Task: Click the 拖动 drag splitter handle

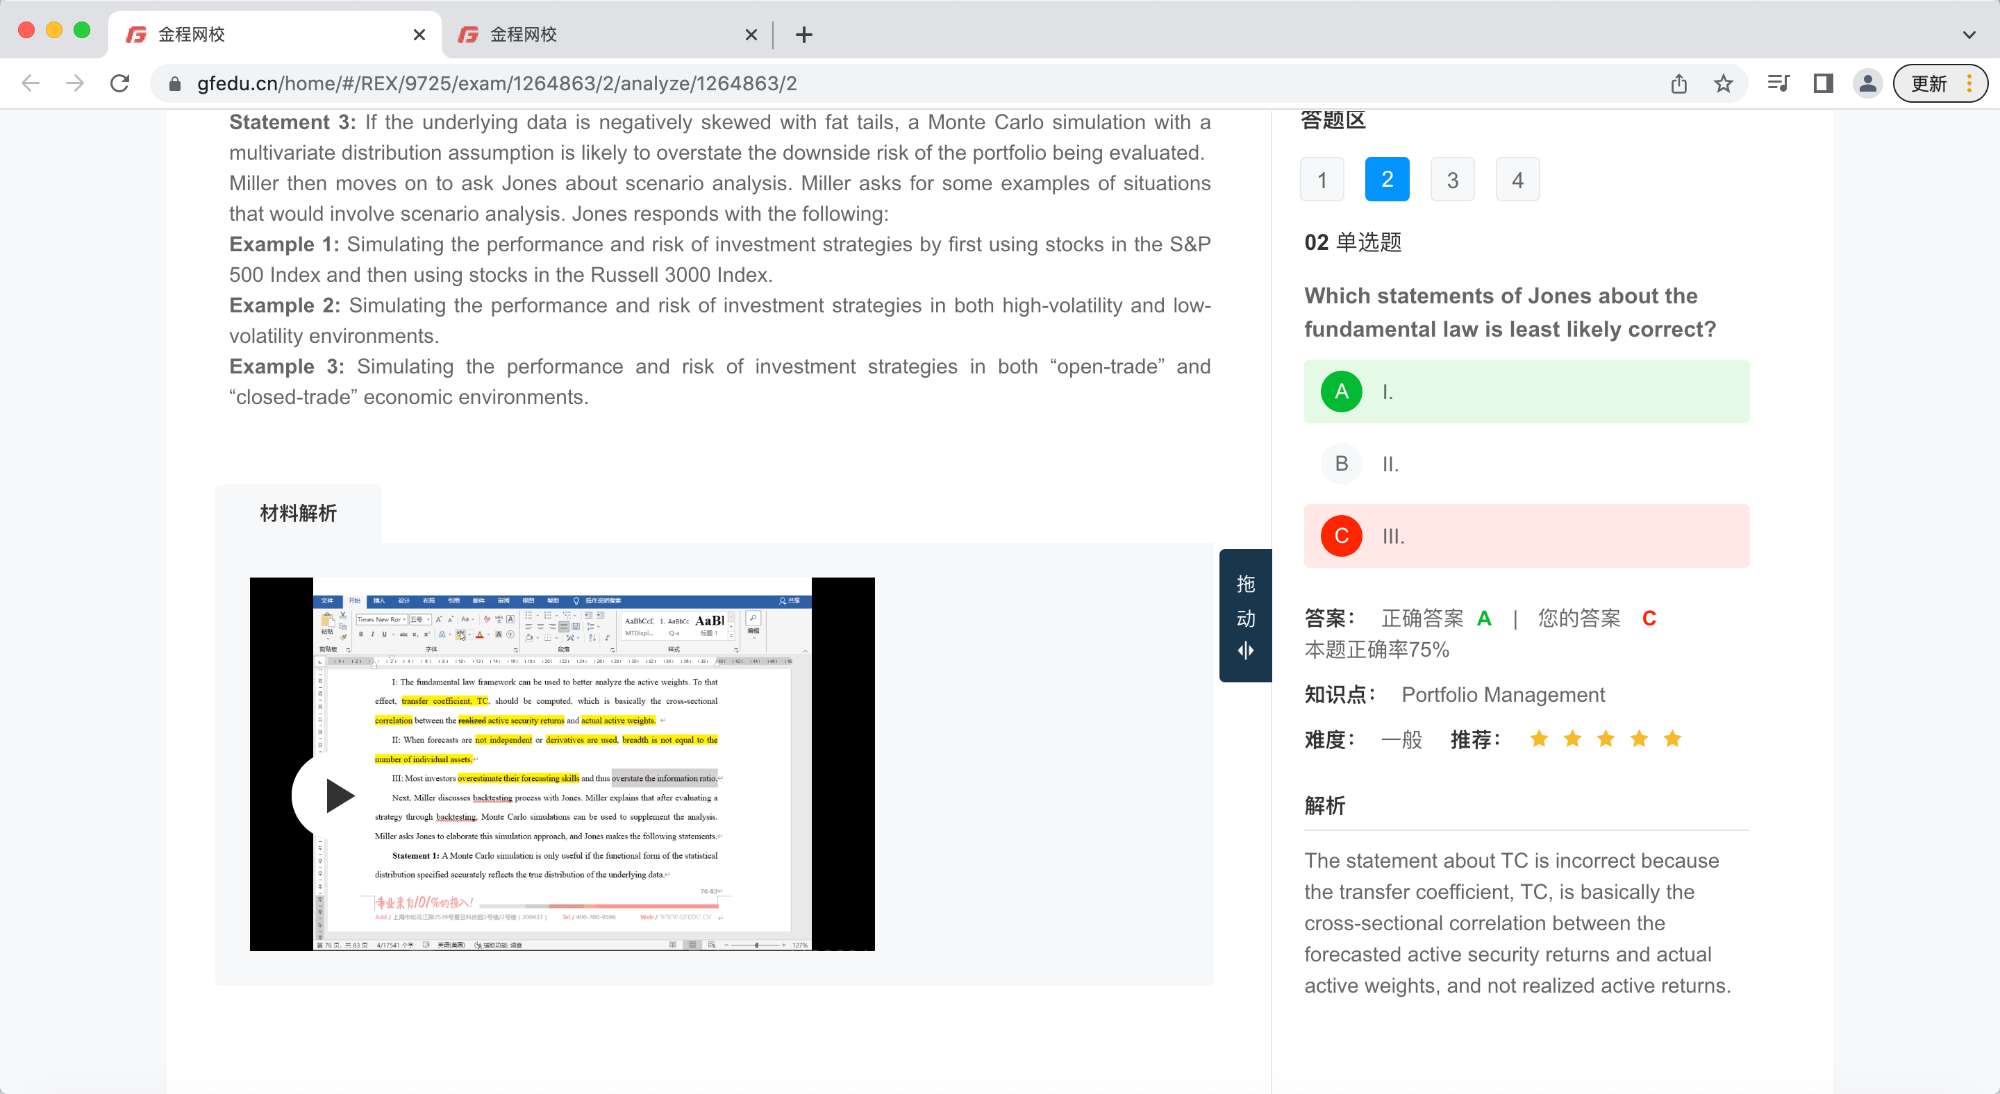Action: 1245,616
